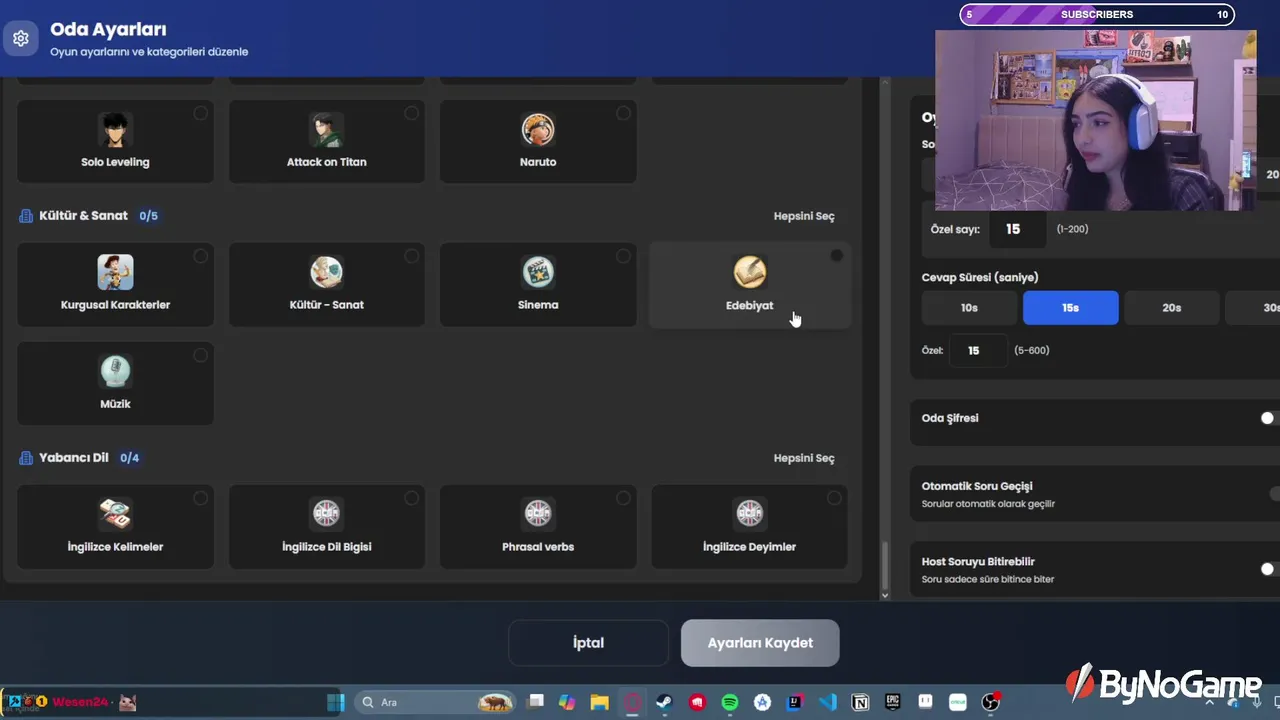Click the category list scrollbar thumb
The height and width of the screenshot is (720, 1280).
click(x=884, y=565)
